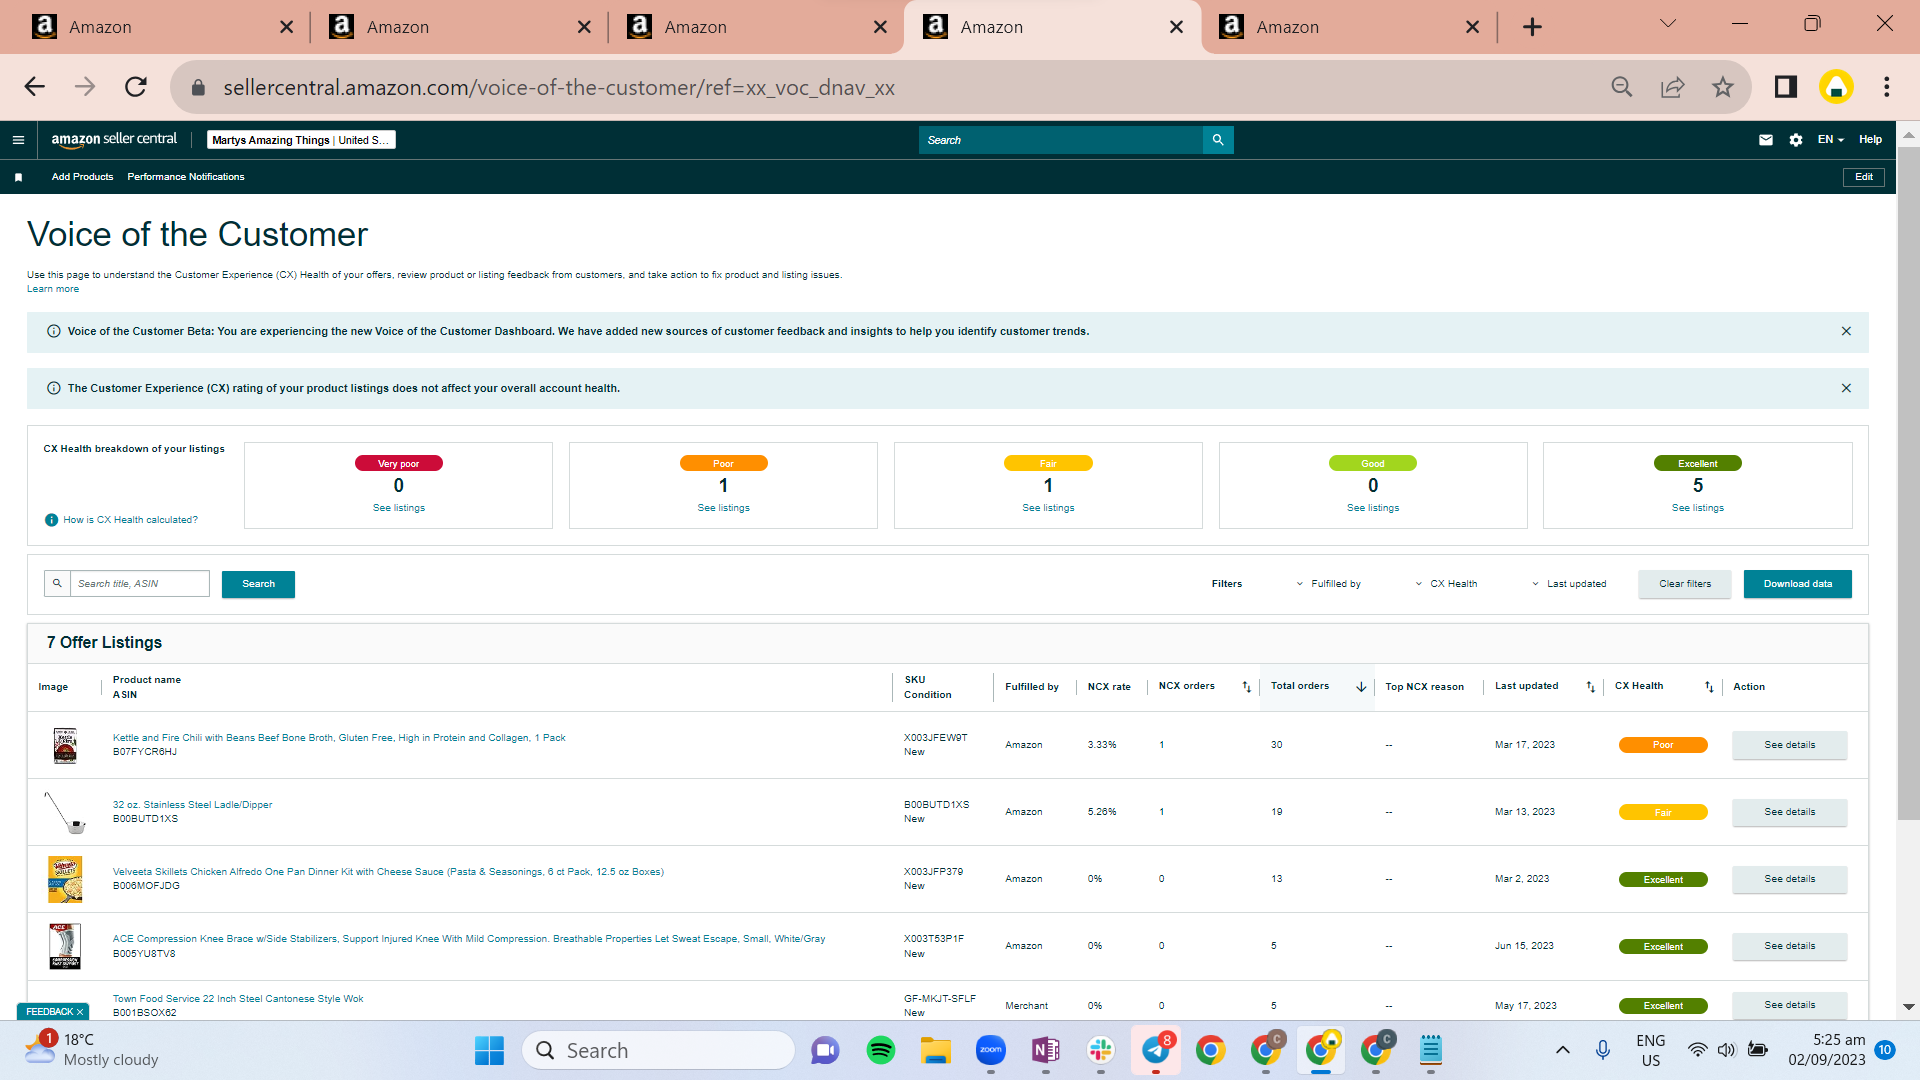Screen dimensions: 1920x1080
Task: Sort the table by Last updated column arrows
Action: pyautogui.click(x=1591, y=687)
